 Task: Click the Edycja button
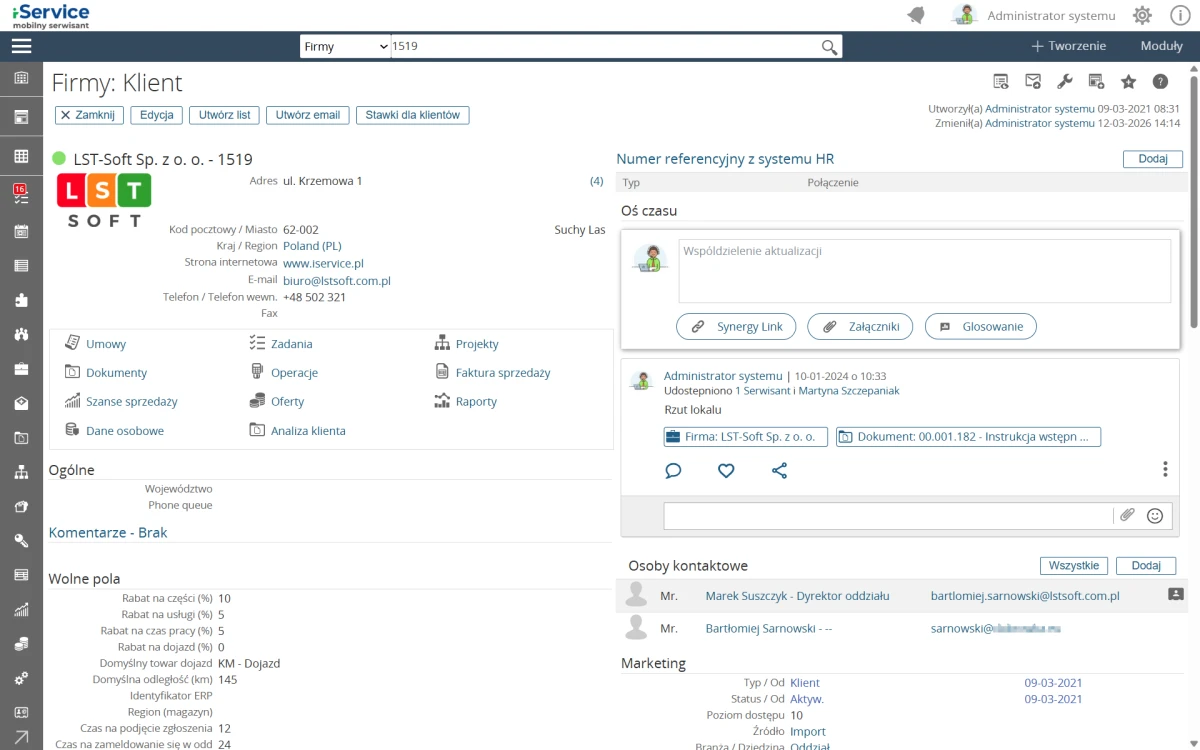pos(157,115)
